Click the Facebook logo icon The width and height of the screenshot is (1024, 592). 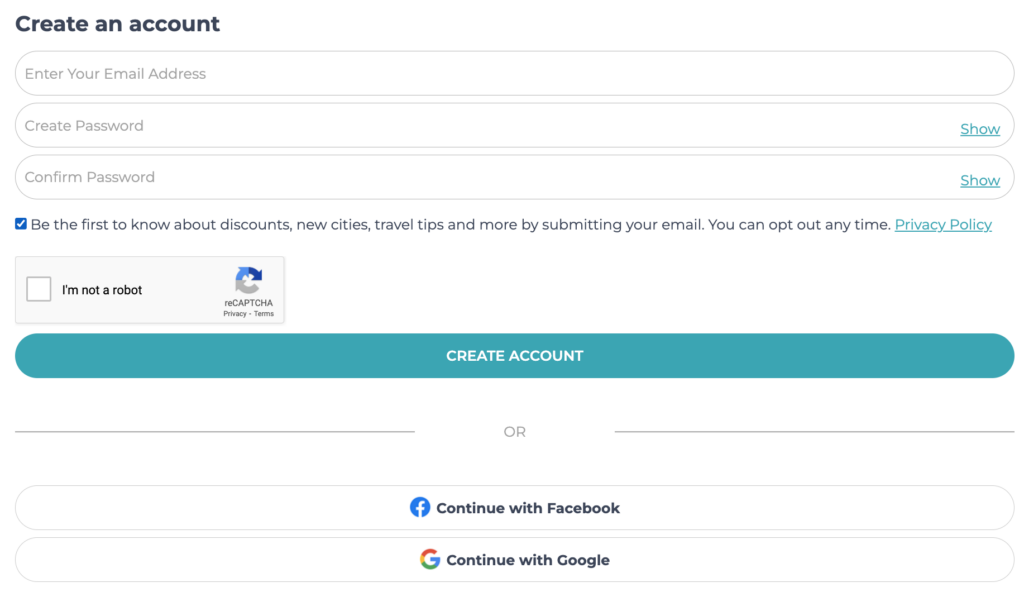420,508
